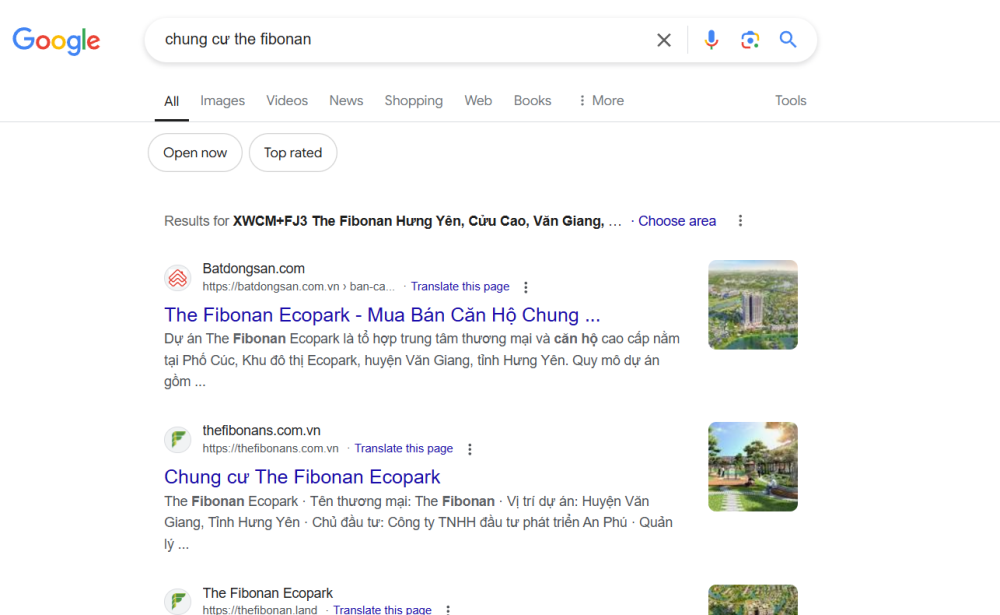Clear the search box with X icon
This screenshot has height=615, width=1000.
664,40
